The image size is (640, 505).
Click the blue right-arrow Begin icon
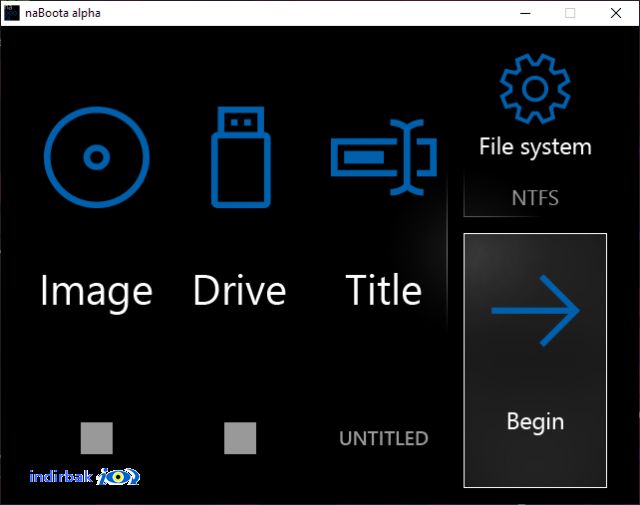[536, 311]
